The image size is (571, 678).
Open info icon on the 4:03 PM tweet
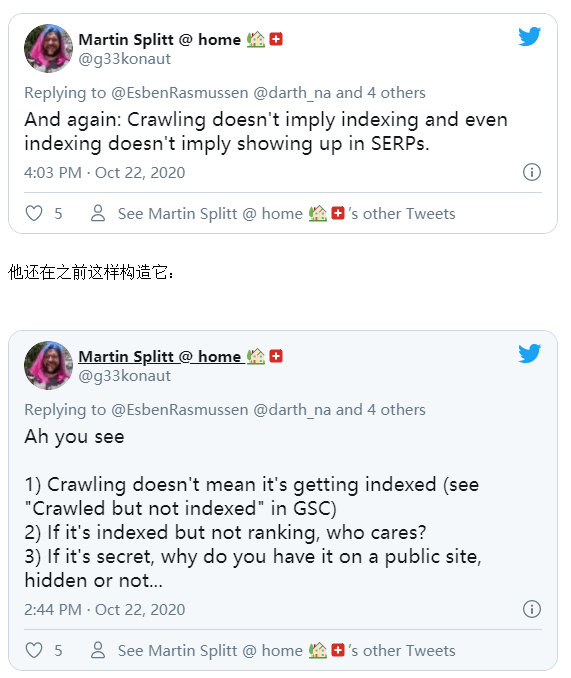[532, 172]
